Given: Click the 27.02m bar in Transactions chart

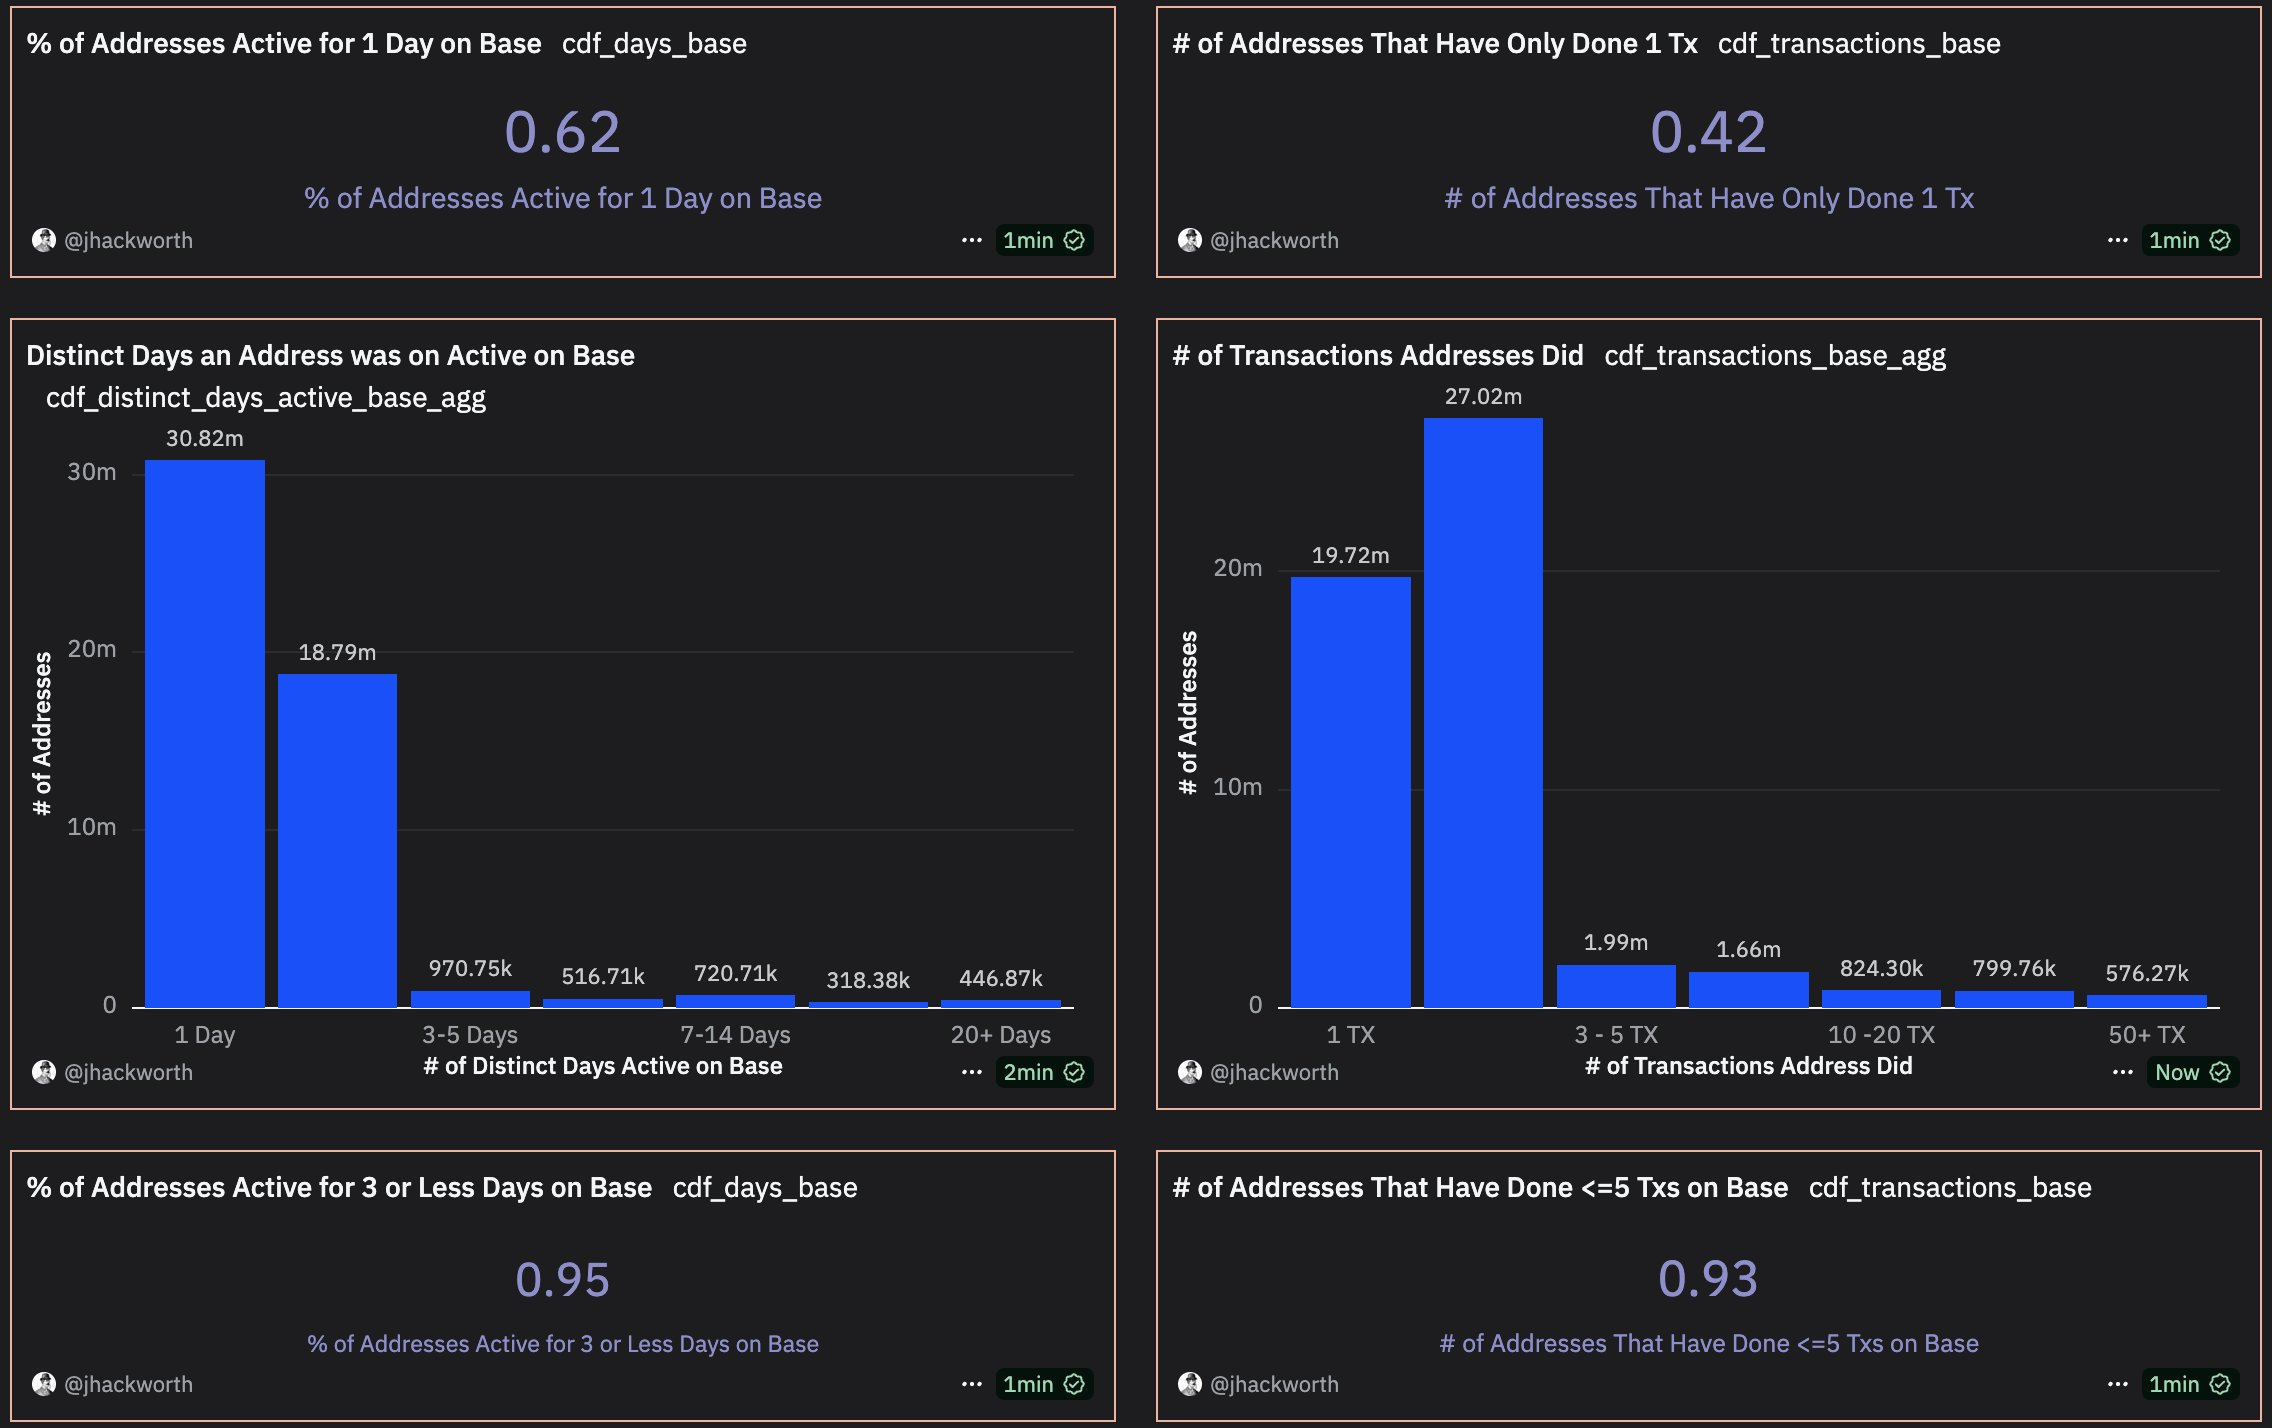Looking at the screenshot, I should 1482,712.
